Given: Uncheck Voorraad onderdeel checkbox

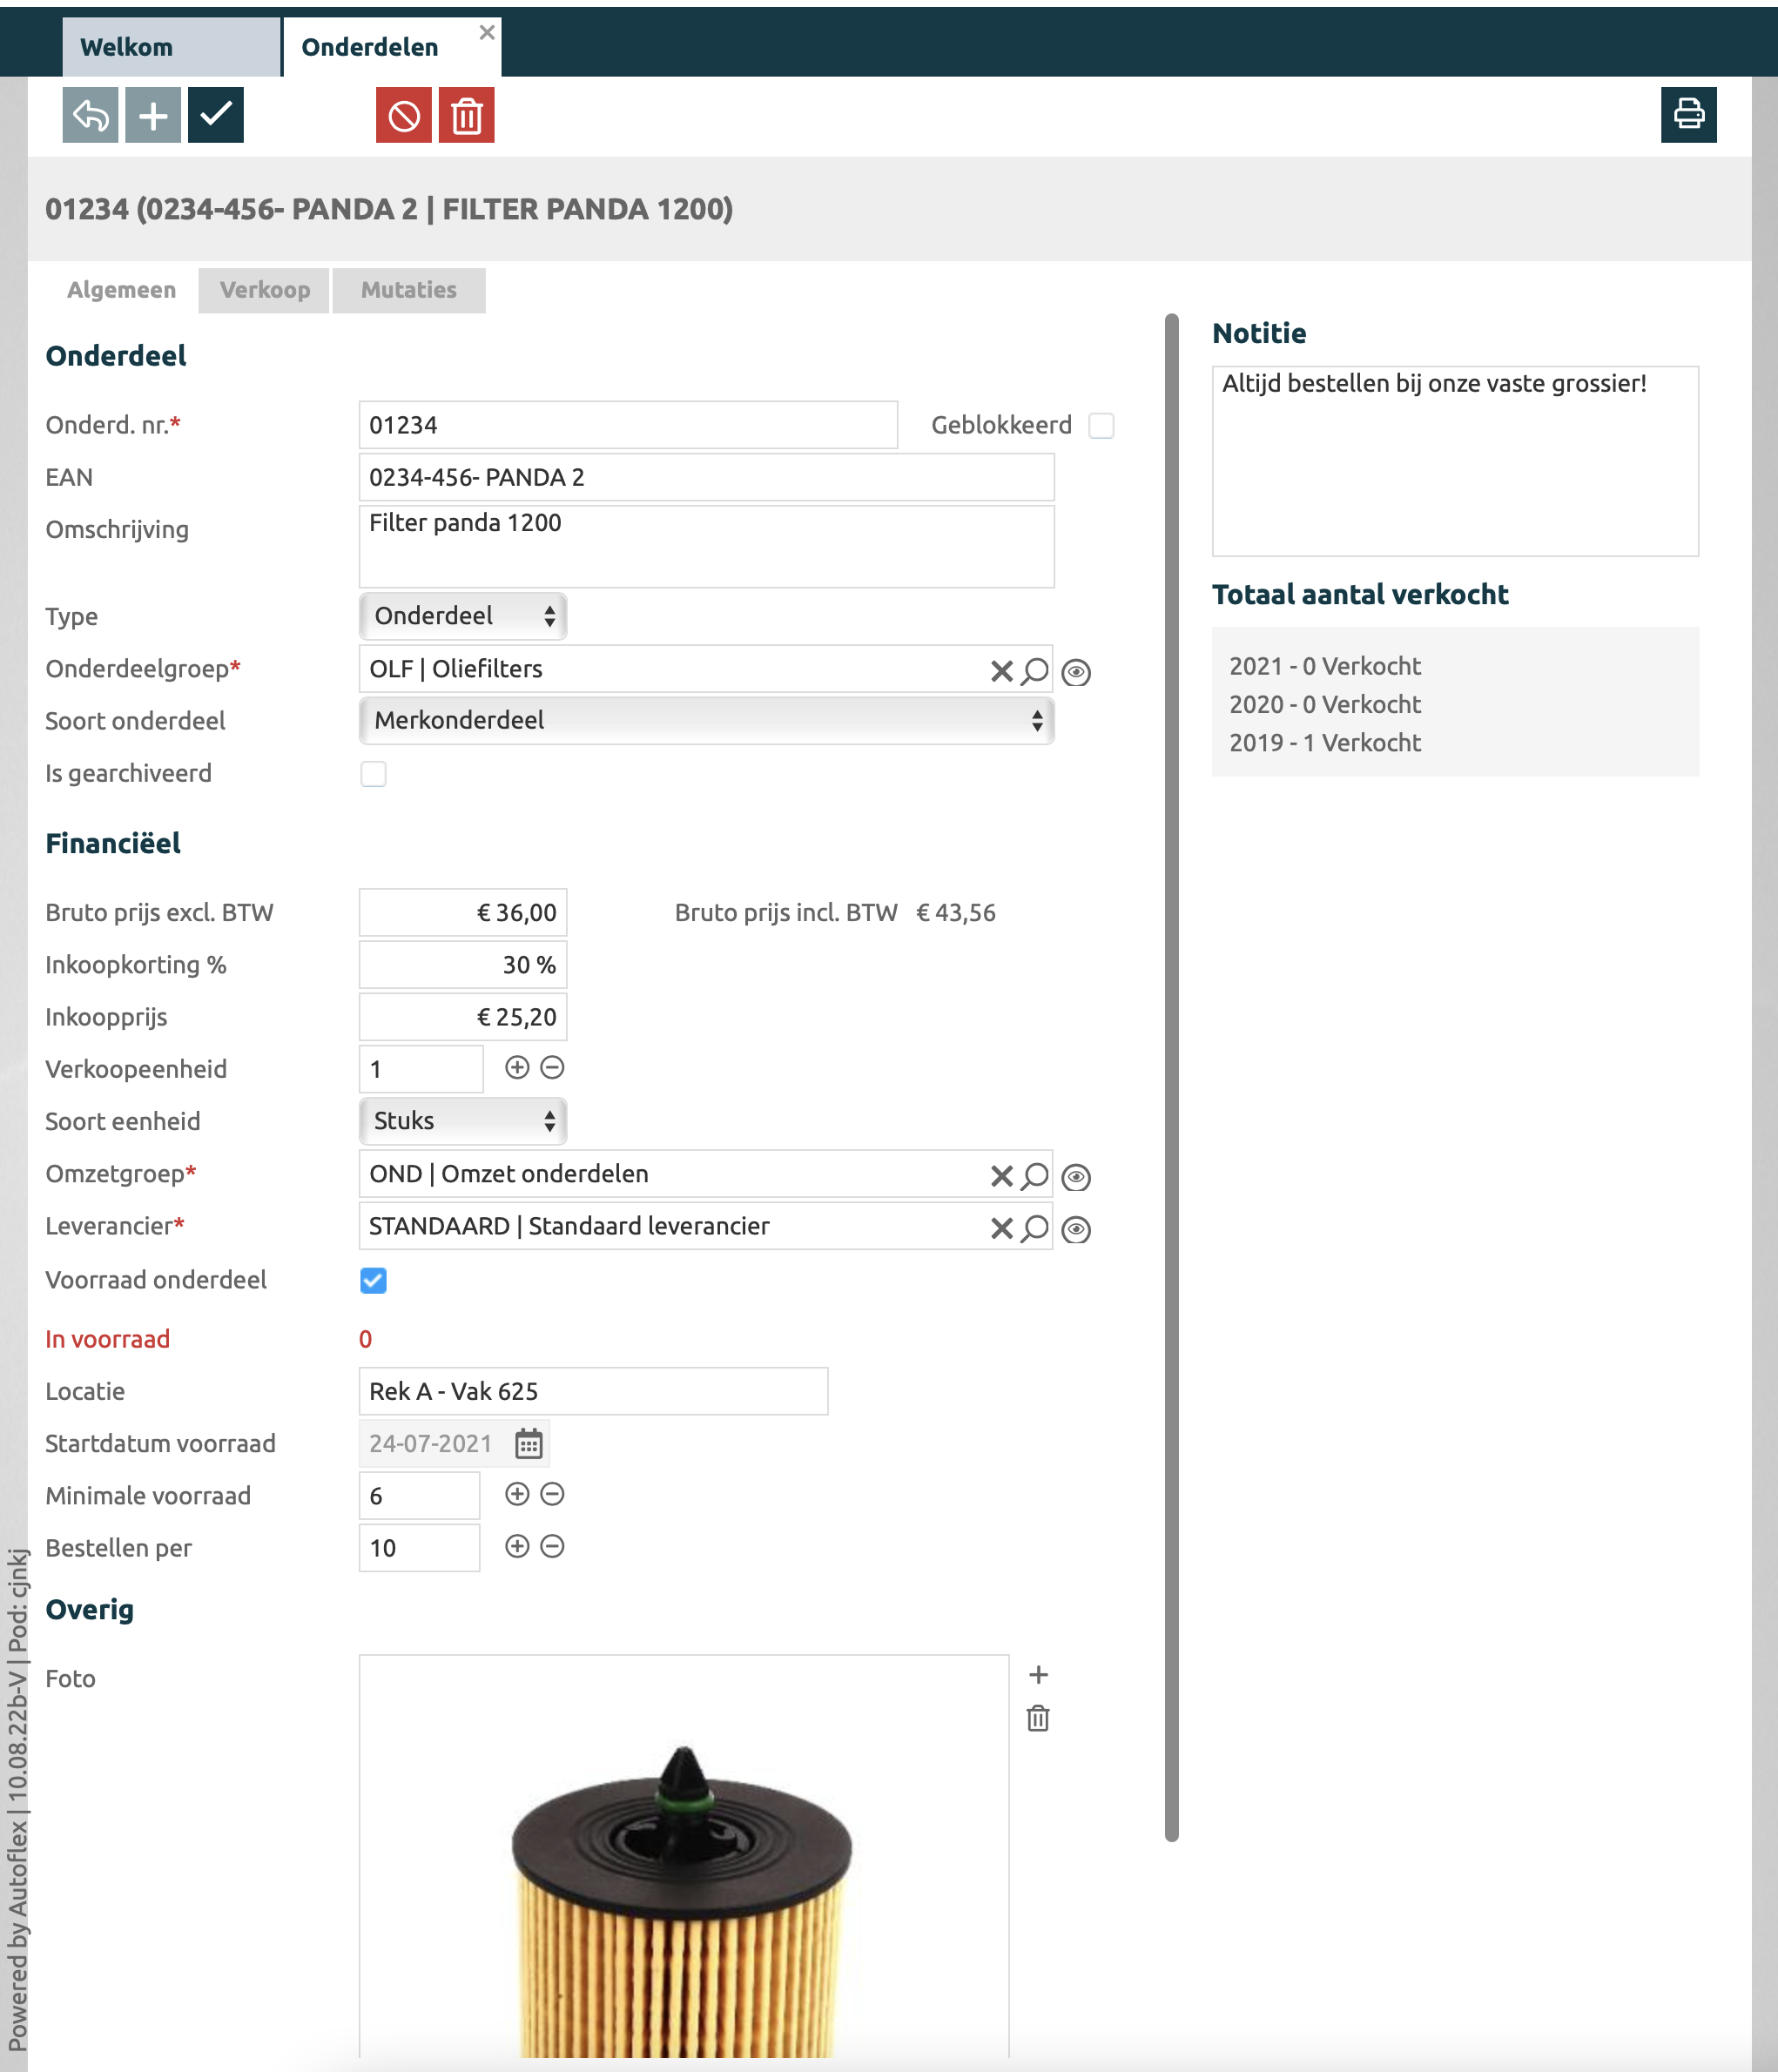Looking at the screenshot, I should click(373, 1280).
